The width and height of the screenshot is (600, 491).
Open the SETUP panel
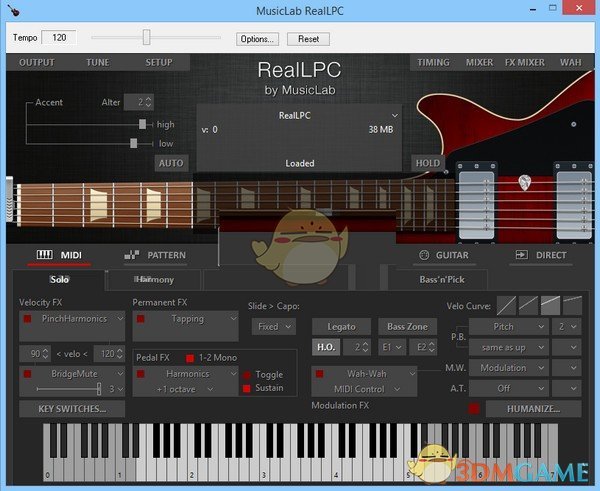[158, 62]
